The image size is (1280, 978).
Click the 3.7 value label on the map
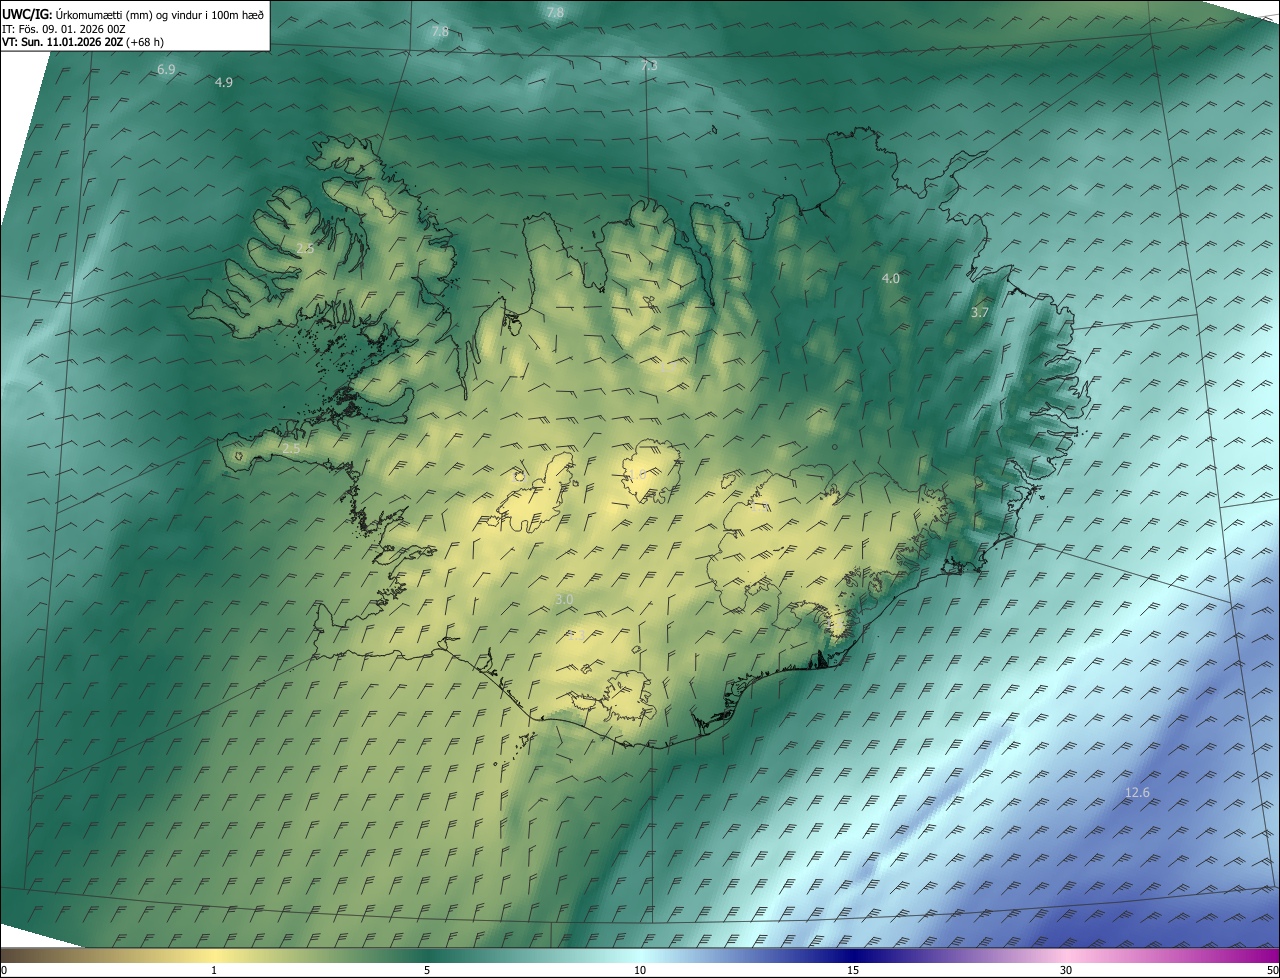[980, 312]
